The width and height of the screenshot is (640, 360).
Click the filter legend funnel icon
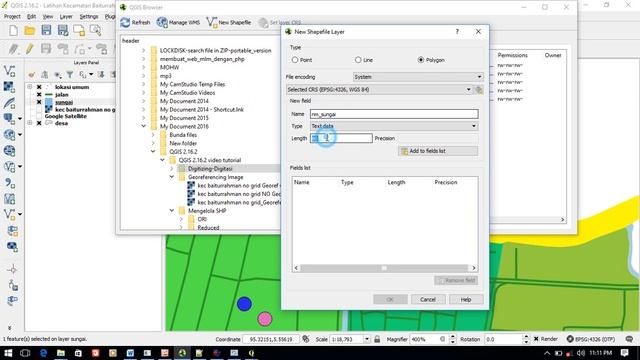click(x=70, y=75)
